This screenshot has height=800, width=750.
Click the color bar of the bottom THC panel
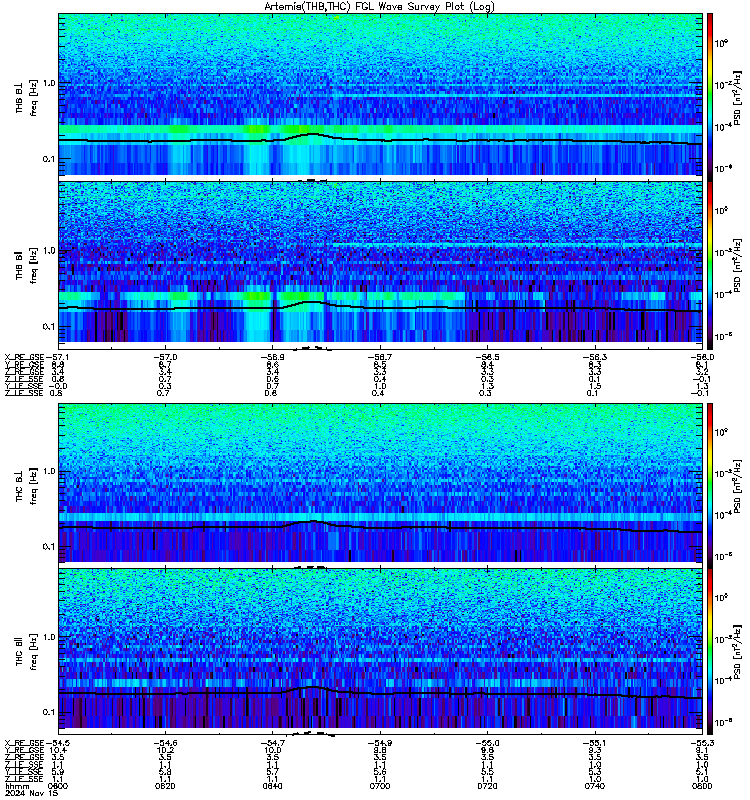pyautogui.click(x=710, y=652)
